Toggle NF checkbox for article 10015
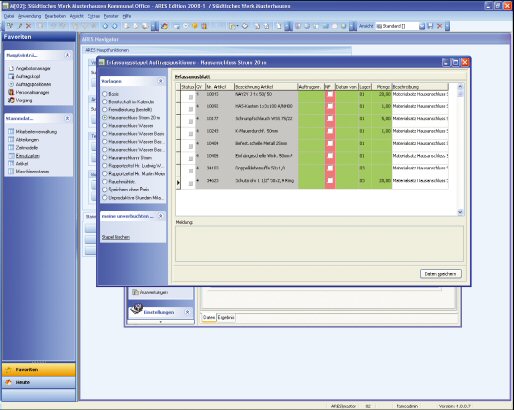514x410 pixels. pyautogui.click(x=330, y=94)
